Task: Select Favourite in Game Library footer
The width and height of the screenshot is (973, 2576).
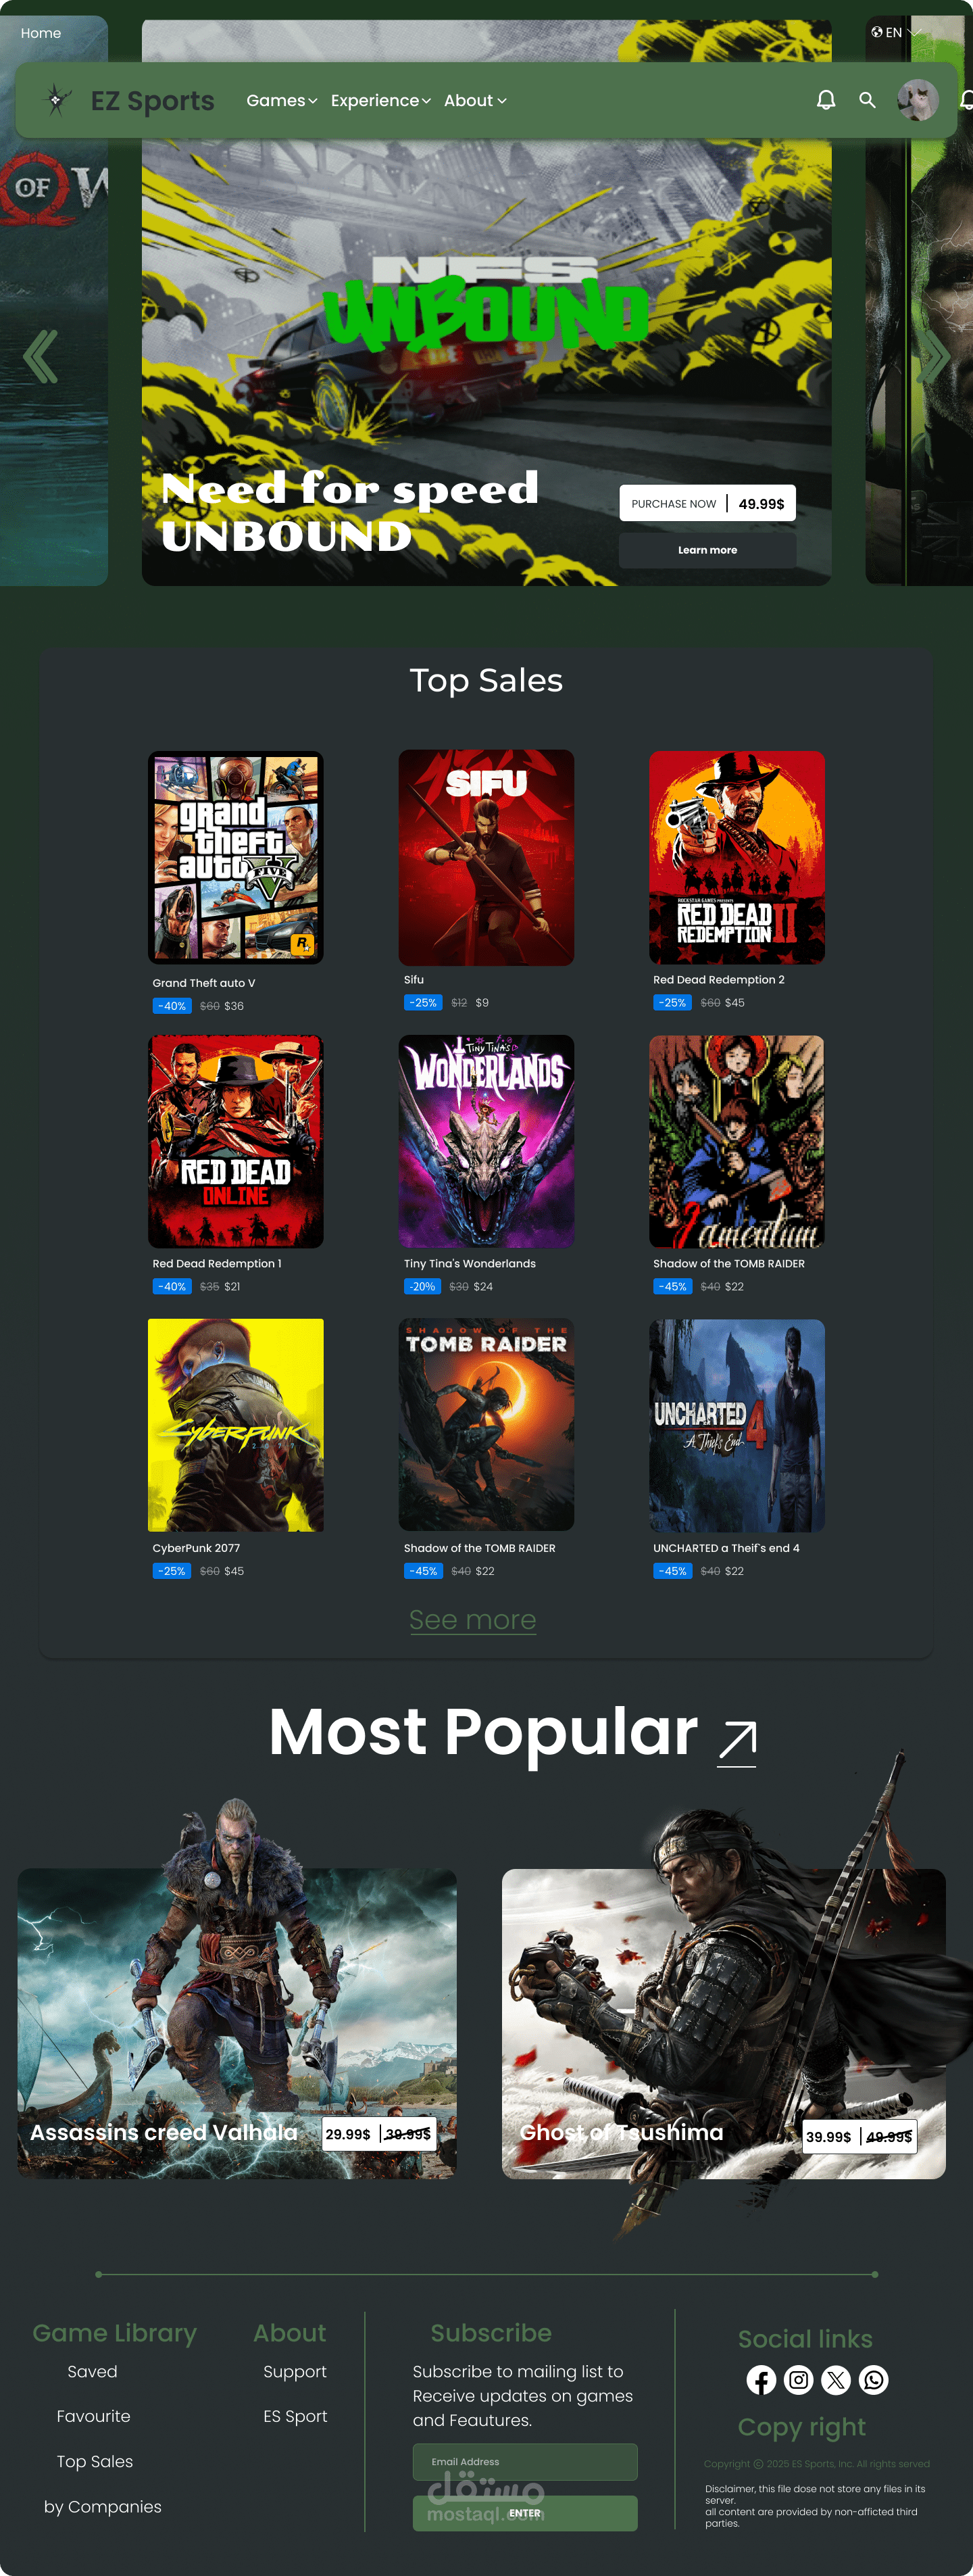Action: pyautogui.click(x=93, y=2416)
